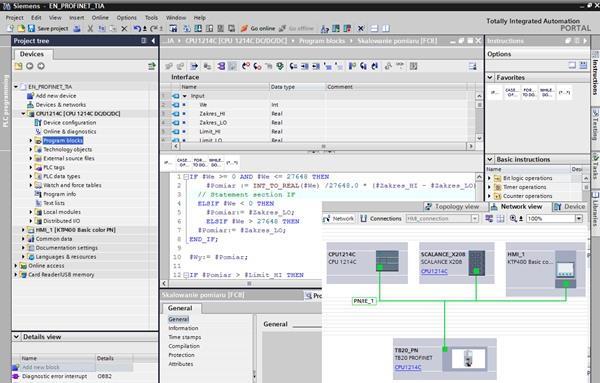
Task: Select Protection in General properties list
Action: 182,355
